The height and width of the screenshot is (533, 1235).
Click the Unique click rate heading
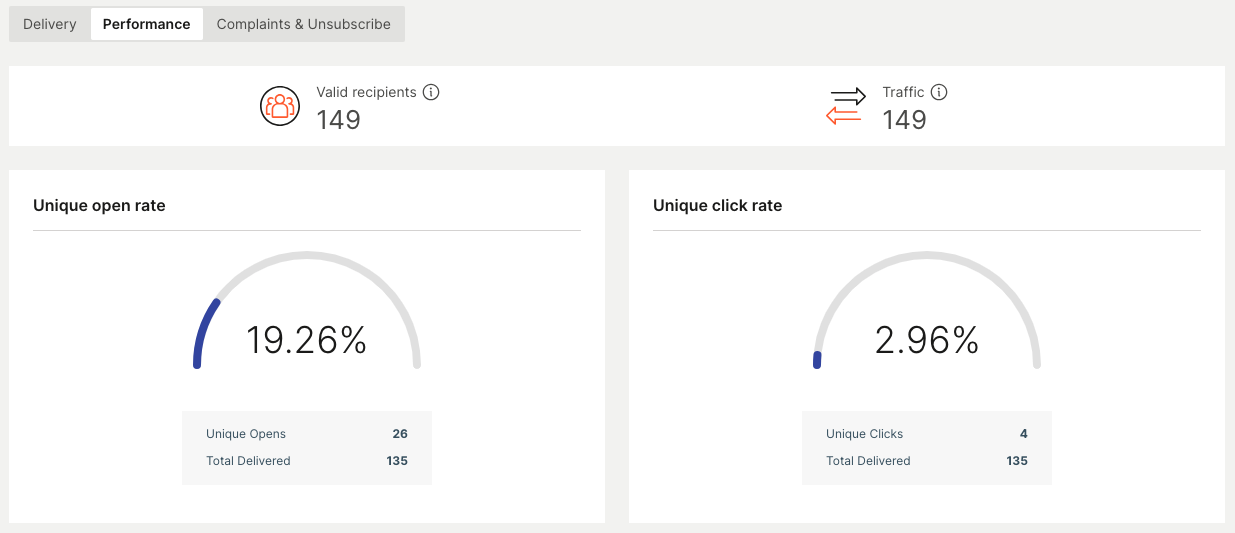point(717,205)
